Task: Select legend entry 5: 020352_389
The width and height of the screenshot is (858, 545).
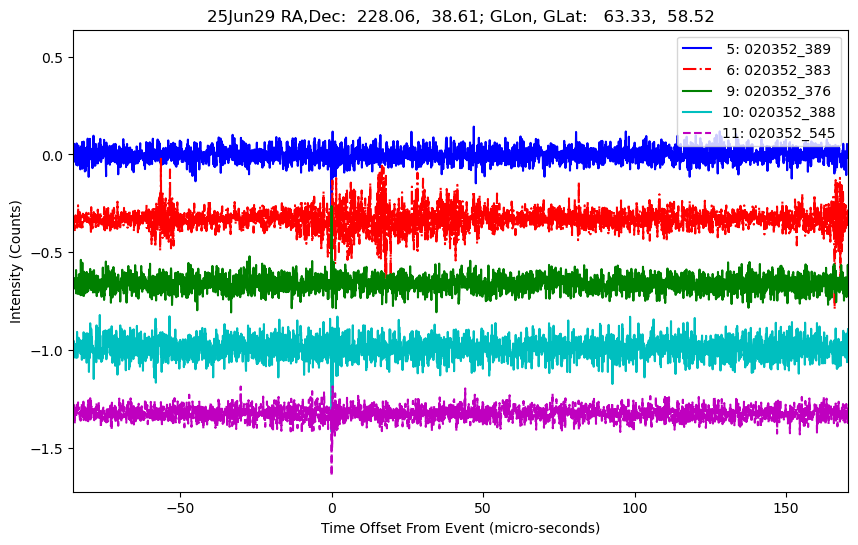Action: (779, 49)
